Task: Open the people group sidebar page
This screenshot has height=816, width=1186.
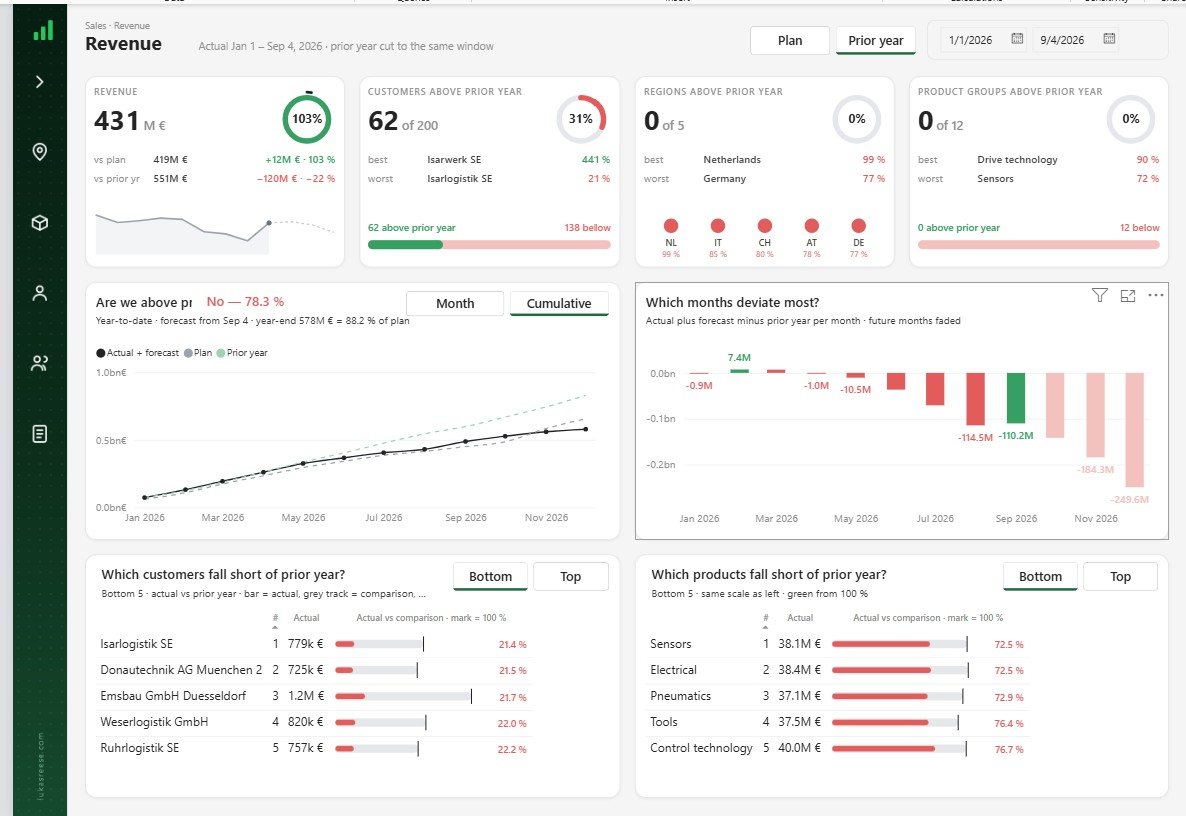Action: click(x=40, y=364)
